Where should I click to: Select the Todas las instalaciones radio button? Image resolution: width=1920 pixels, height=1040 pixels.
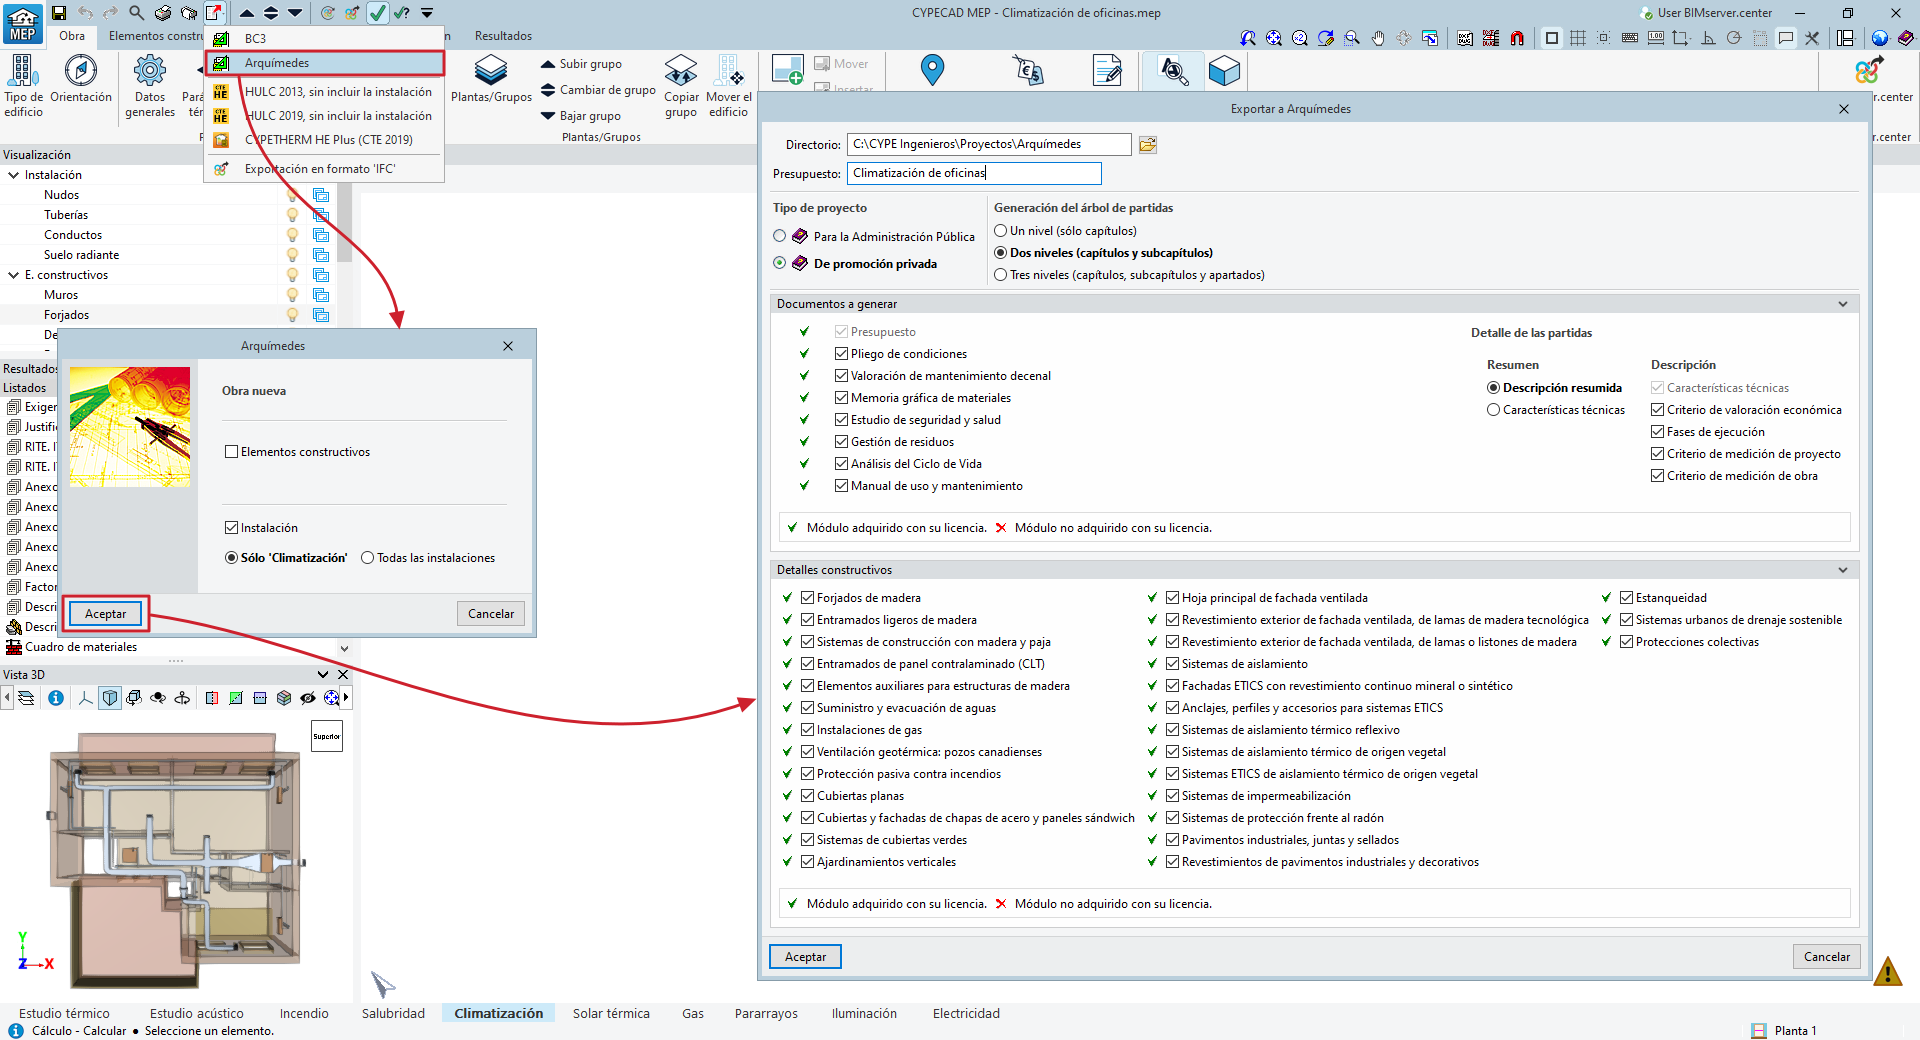(368, 558)
